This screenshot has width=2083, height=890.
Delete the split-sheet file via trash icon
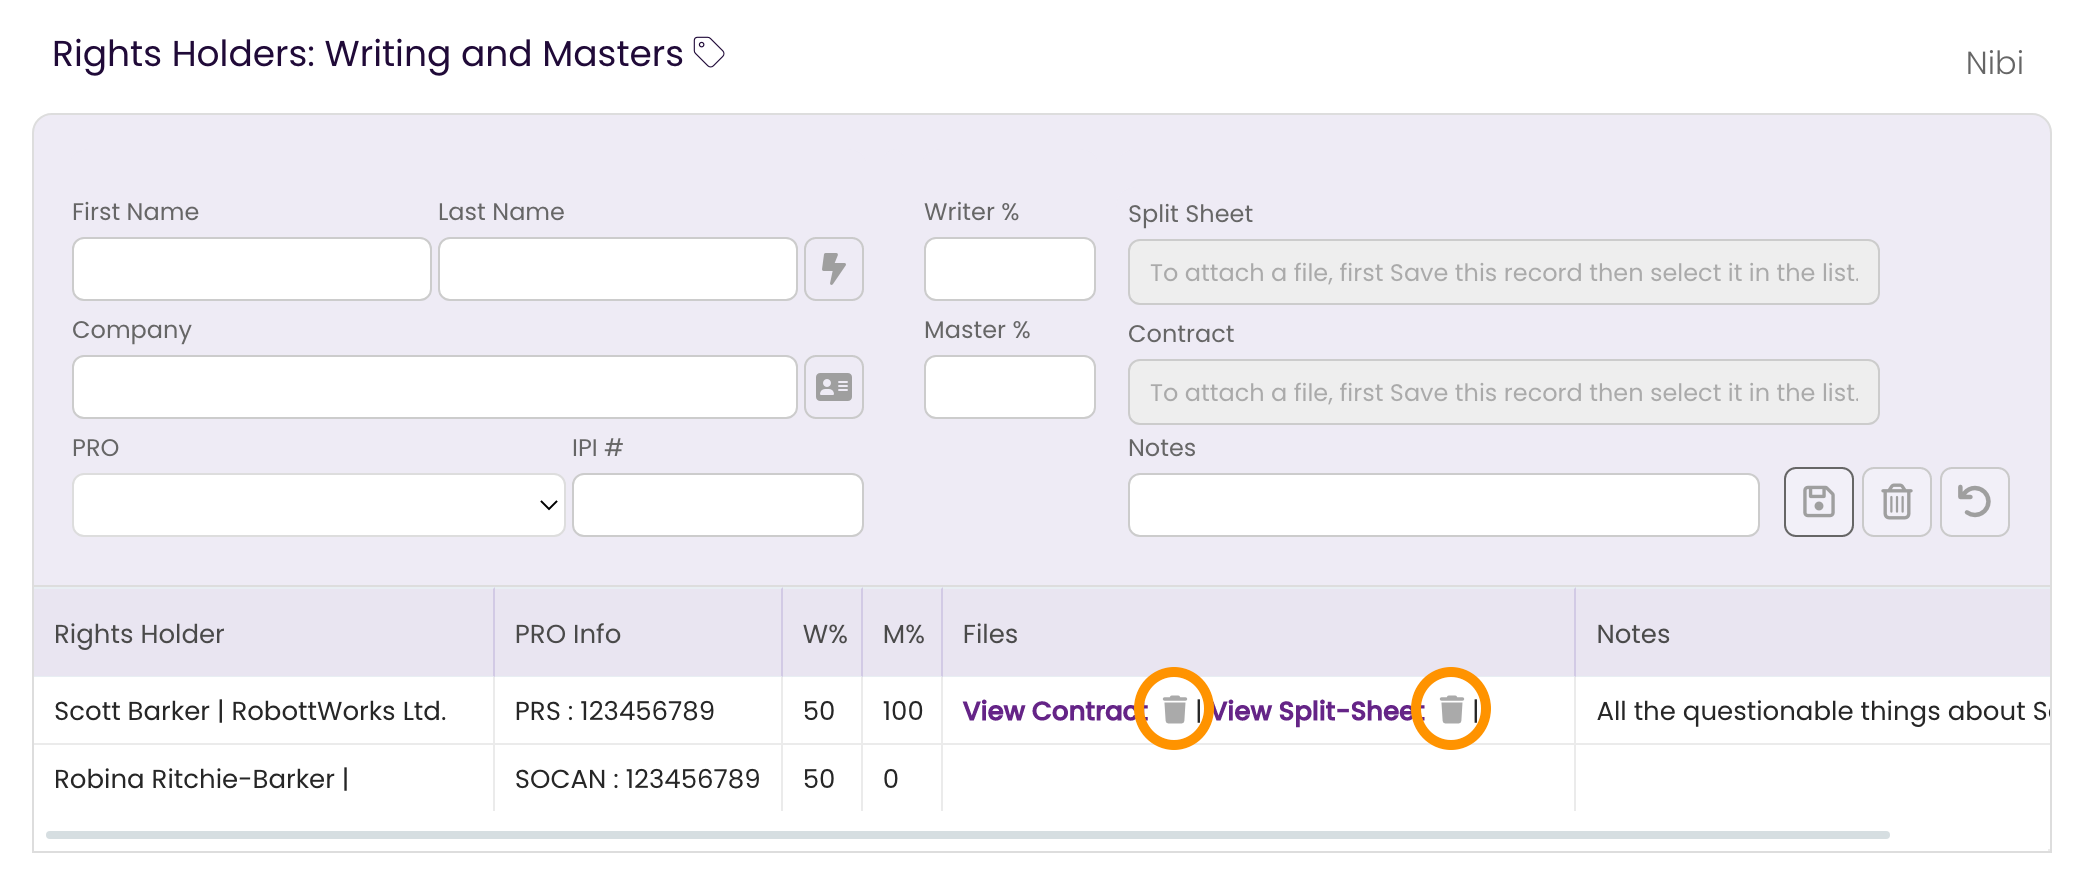point(1451,709)
